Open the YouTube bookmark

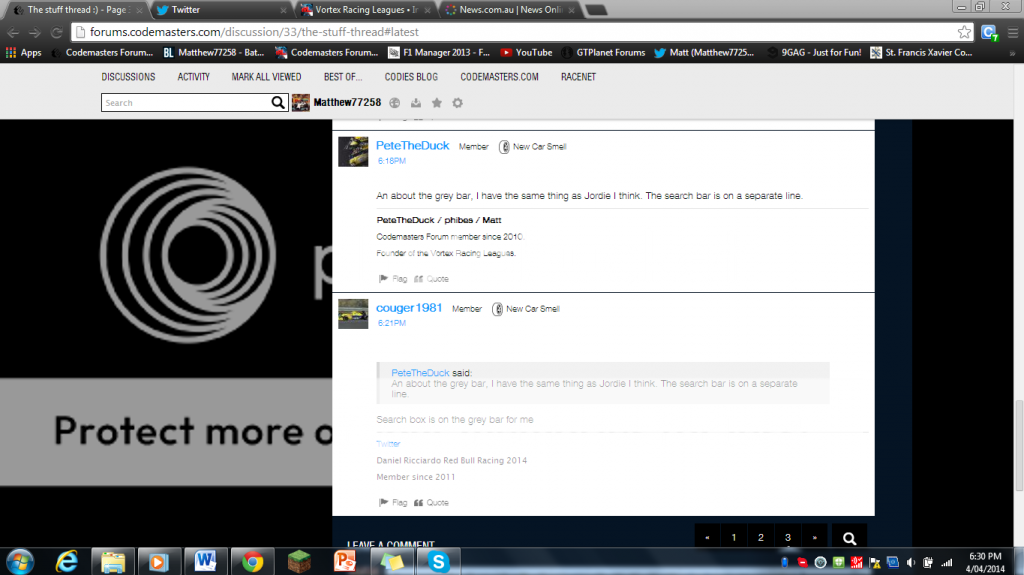[x=526, y=53]
